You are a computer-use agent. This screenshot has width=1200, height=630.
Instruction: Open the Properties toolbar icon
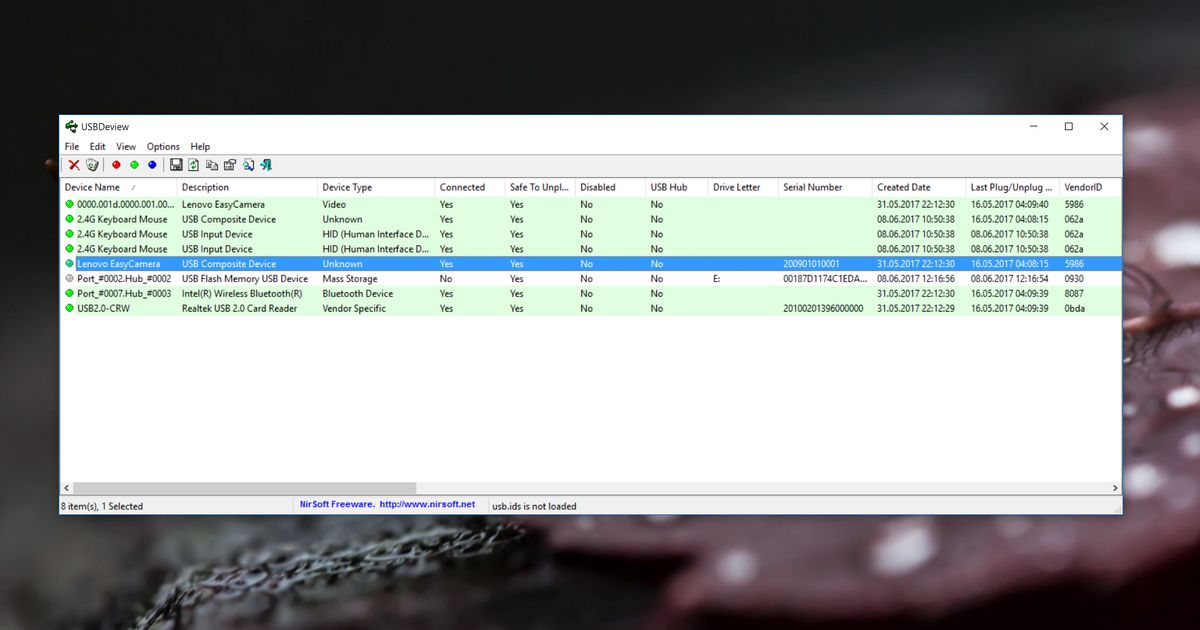230,164
